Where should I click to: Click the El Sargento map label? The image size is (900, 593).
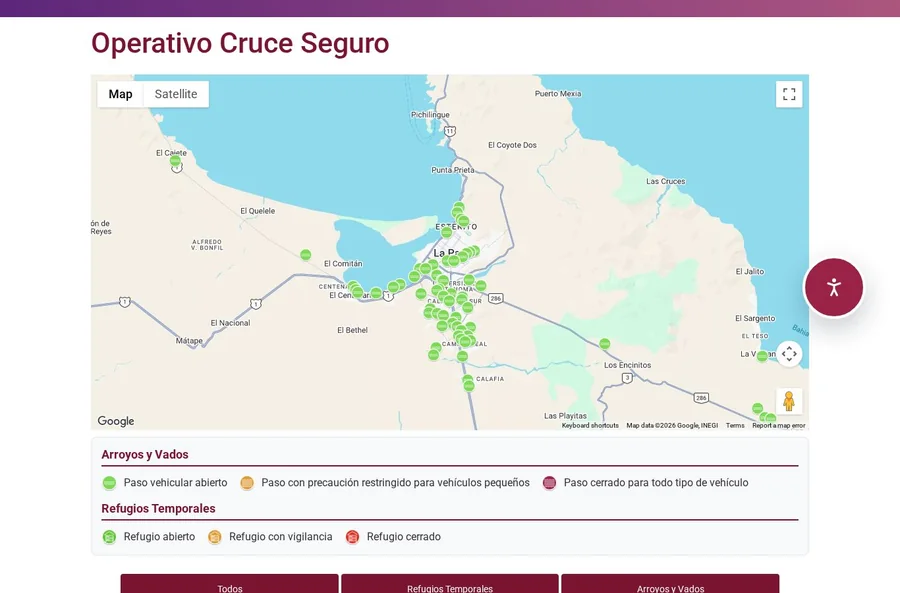[755, 319]
